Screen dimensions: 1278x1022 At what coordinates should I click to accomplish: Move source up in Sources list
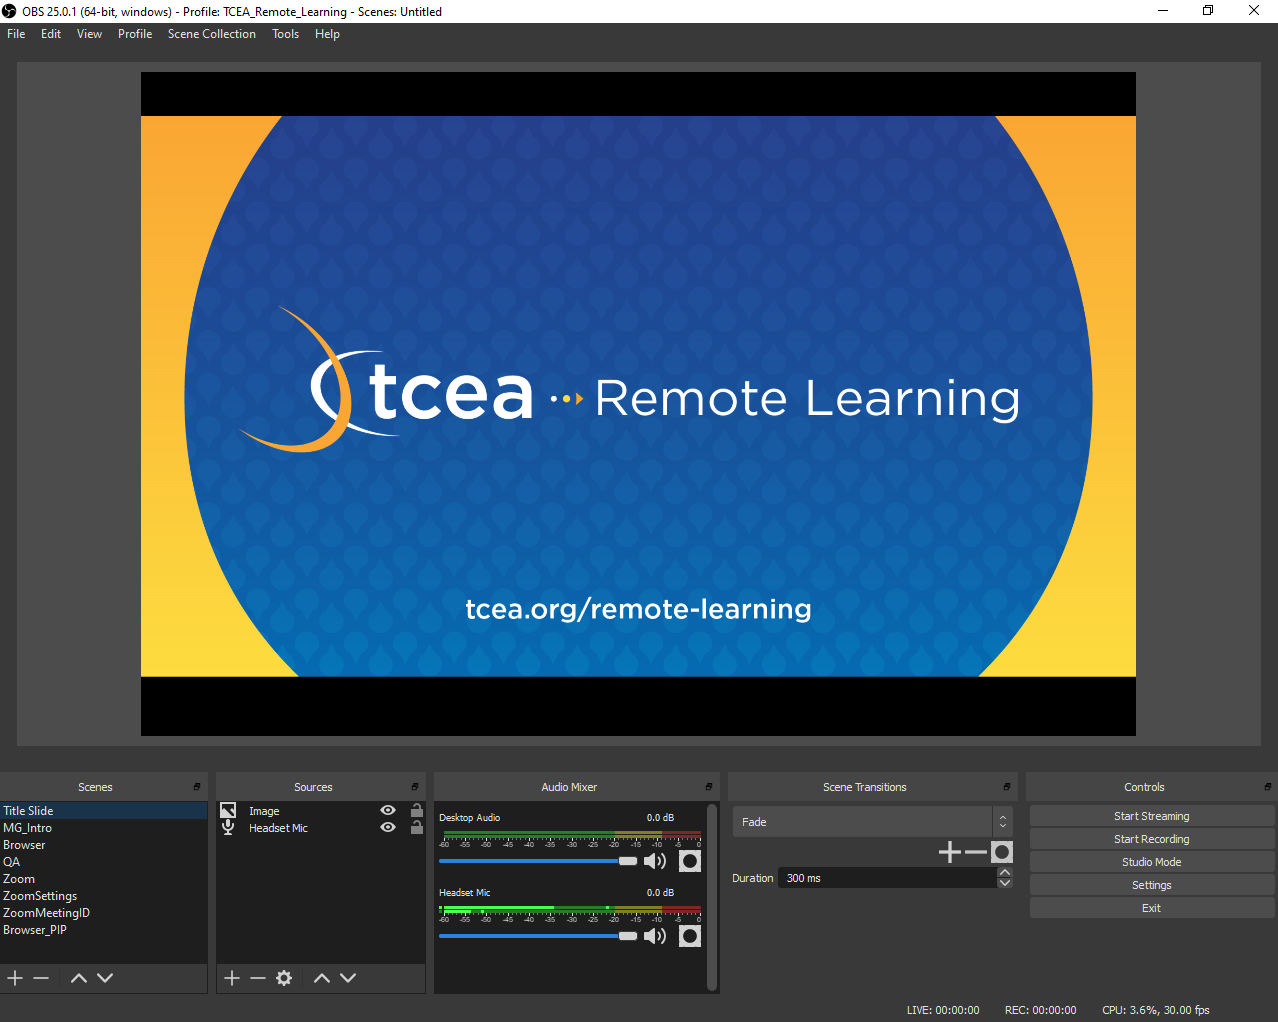pos(322,978)
